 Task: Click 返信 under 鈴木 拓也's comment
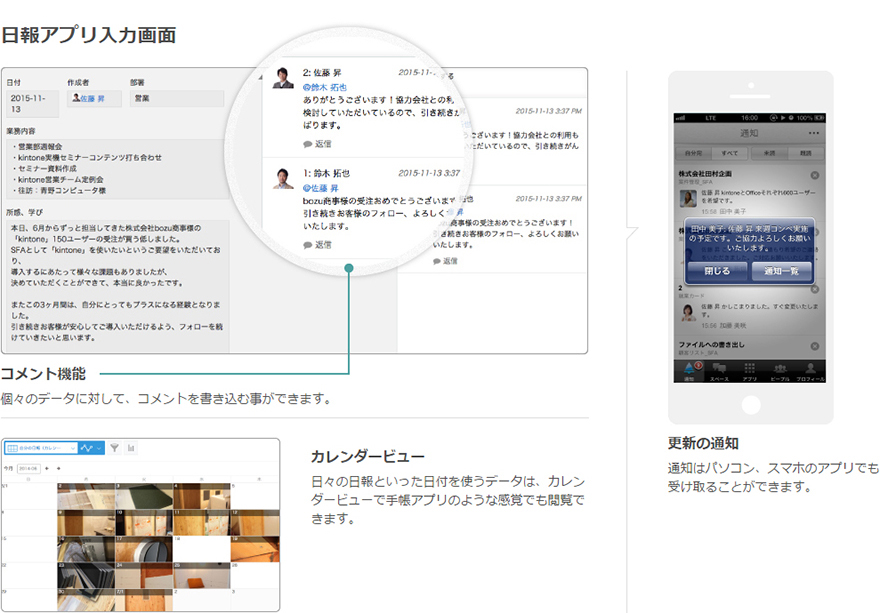(317, 244)
